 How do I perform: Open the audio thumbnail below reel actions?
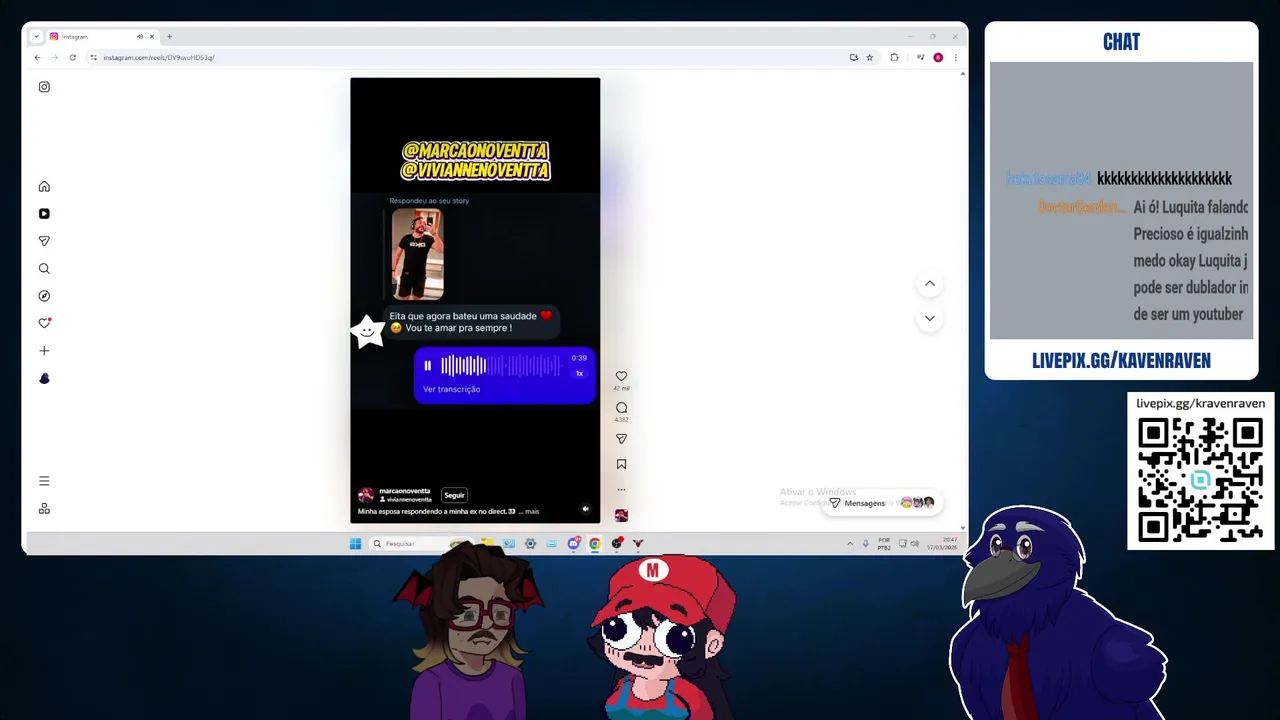click(621, 515)
